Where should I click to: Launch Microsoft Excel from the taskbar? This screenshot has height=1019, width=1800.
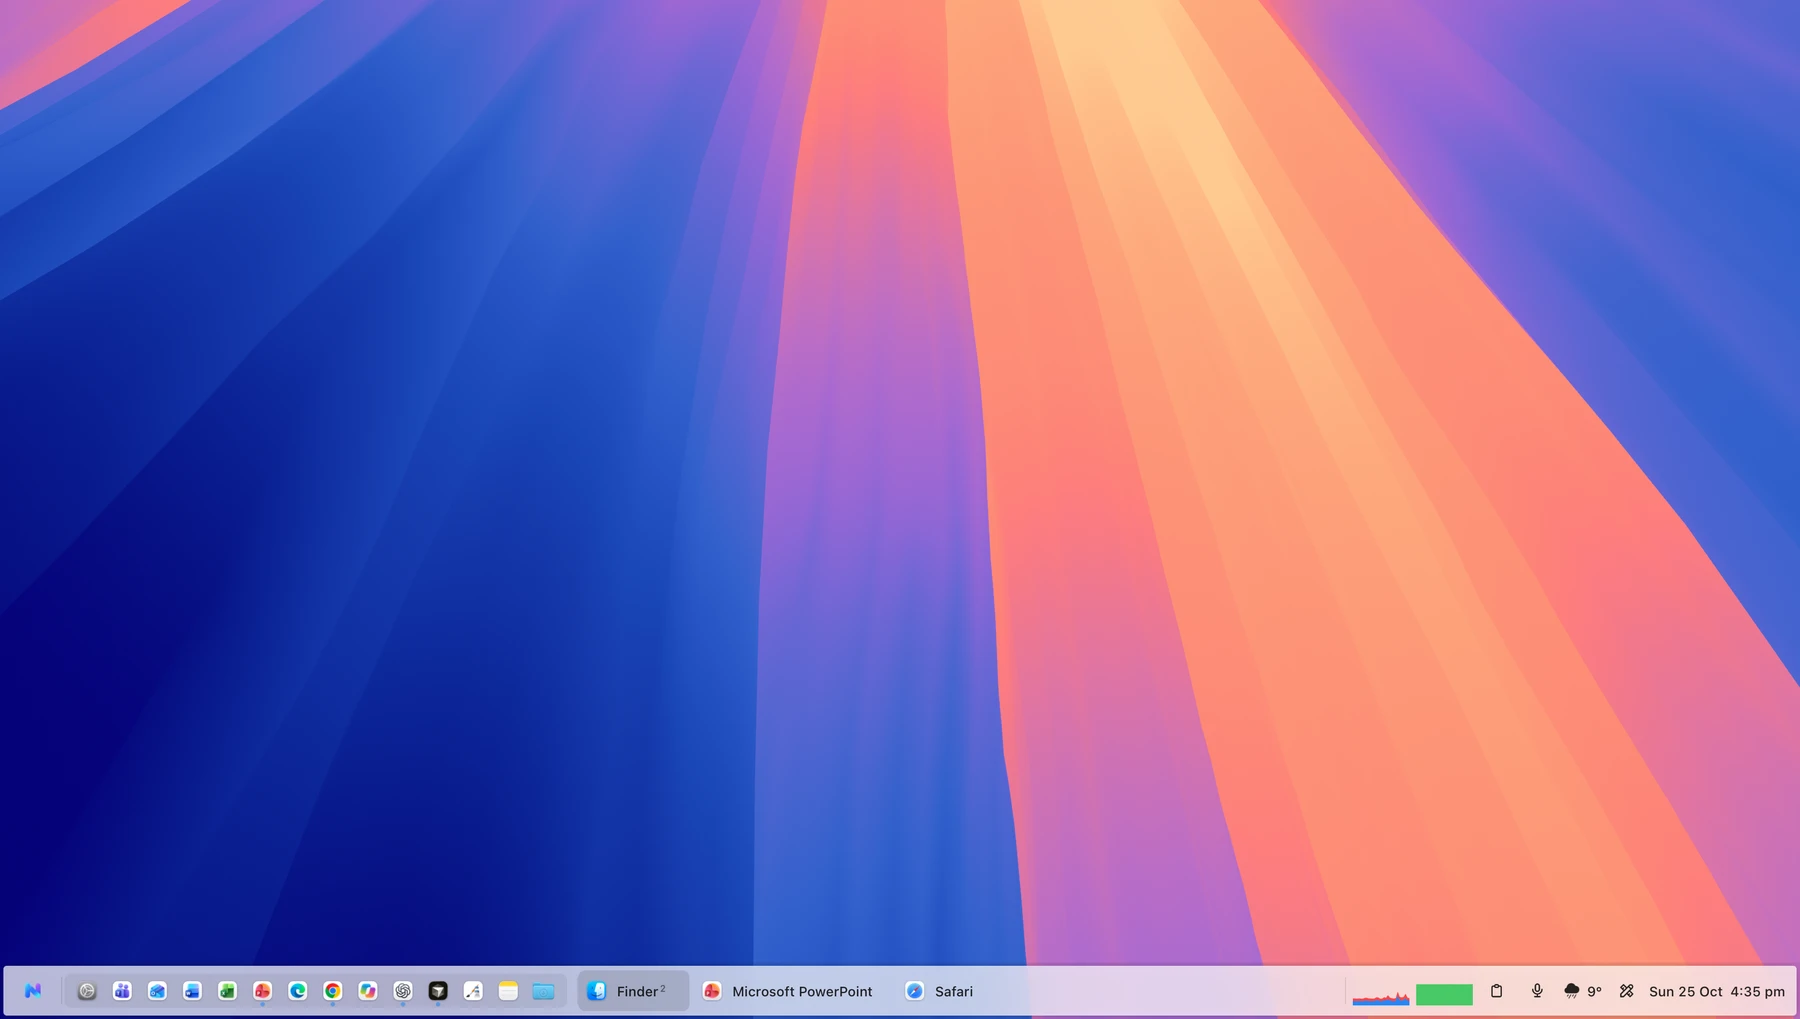(x=227, y=991)
